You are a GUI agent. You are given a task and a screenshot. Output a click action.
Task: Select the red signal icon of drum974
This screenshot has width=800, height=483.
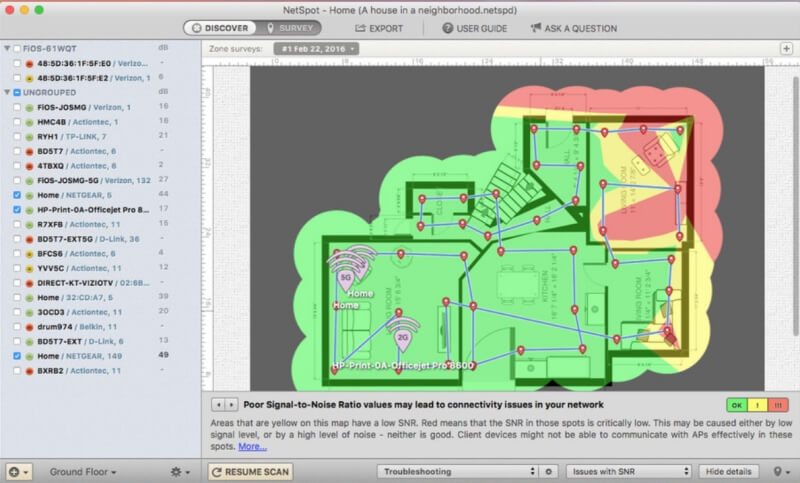coord(30,327)
